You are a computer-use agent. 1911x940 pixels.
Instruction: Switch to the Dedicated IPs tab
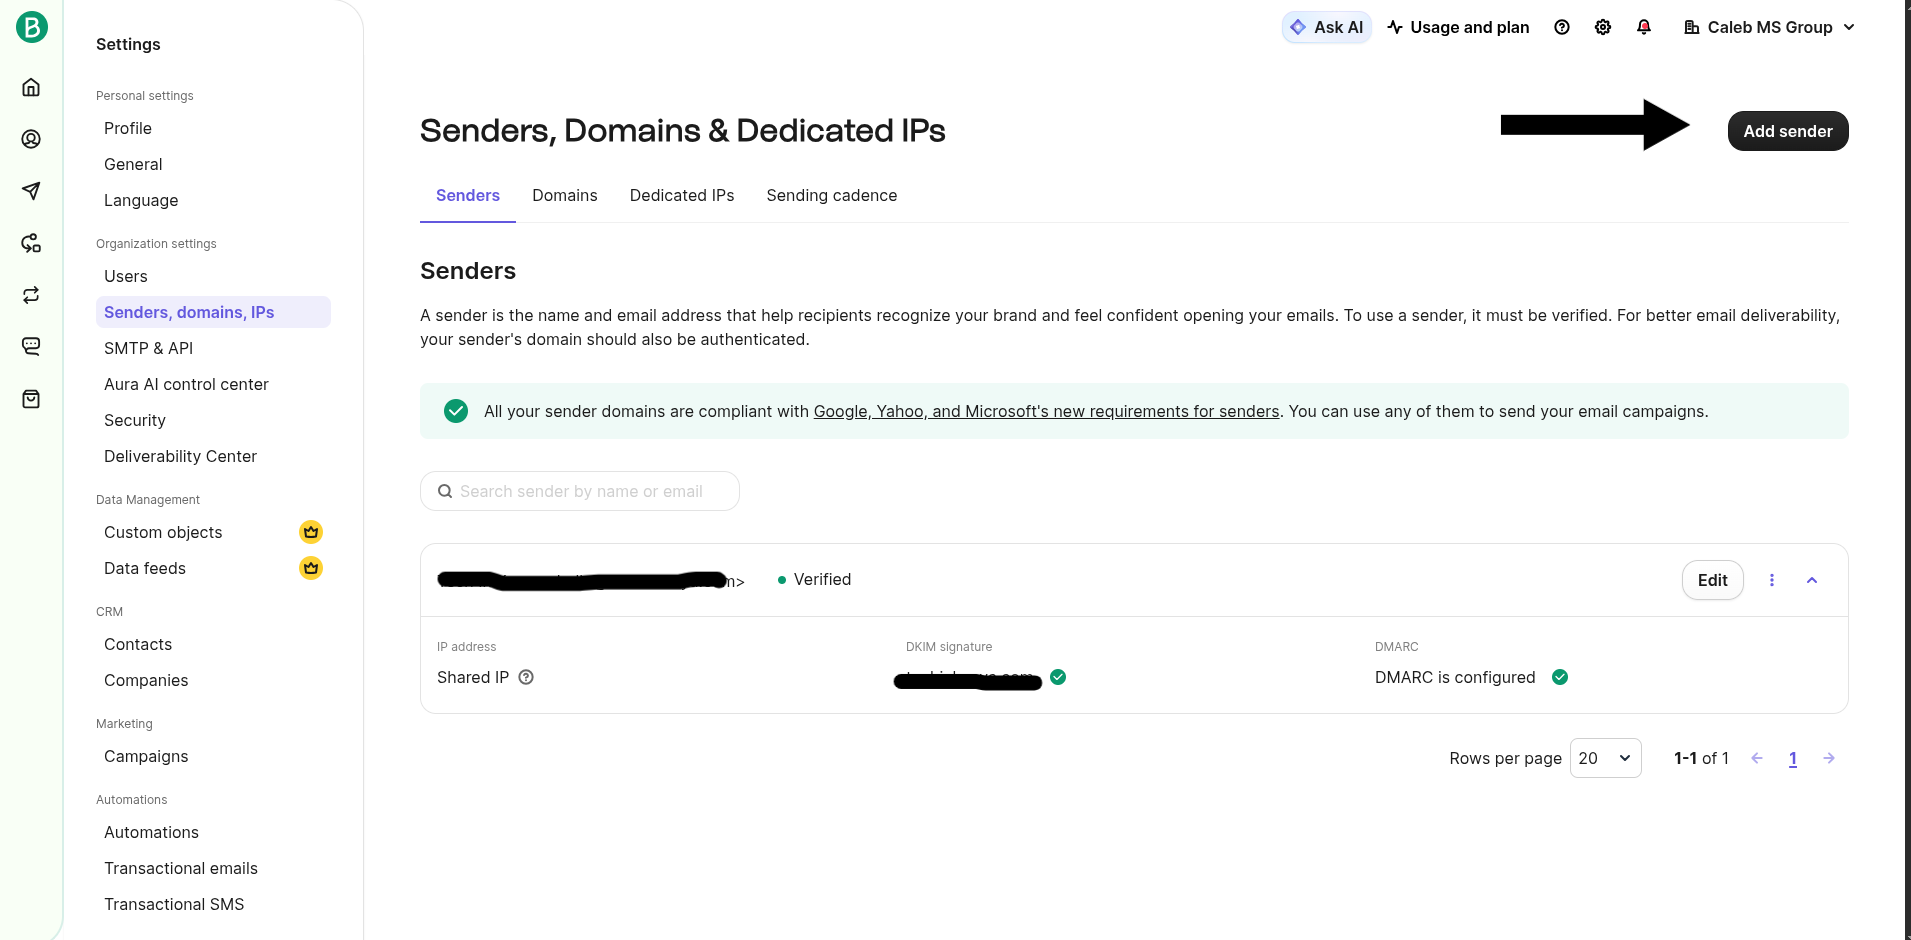pyautogui.click(x=682, y=196)
